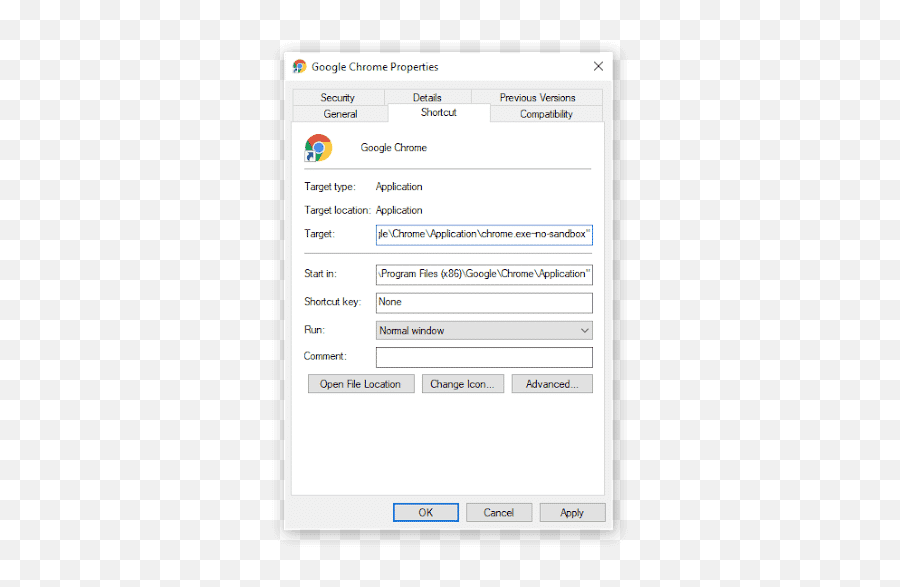Apply the shortcut changes
Screen dimensions: 900x587
point(571,511)
